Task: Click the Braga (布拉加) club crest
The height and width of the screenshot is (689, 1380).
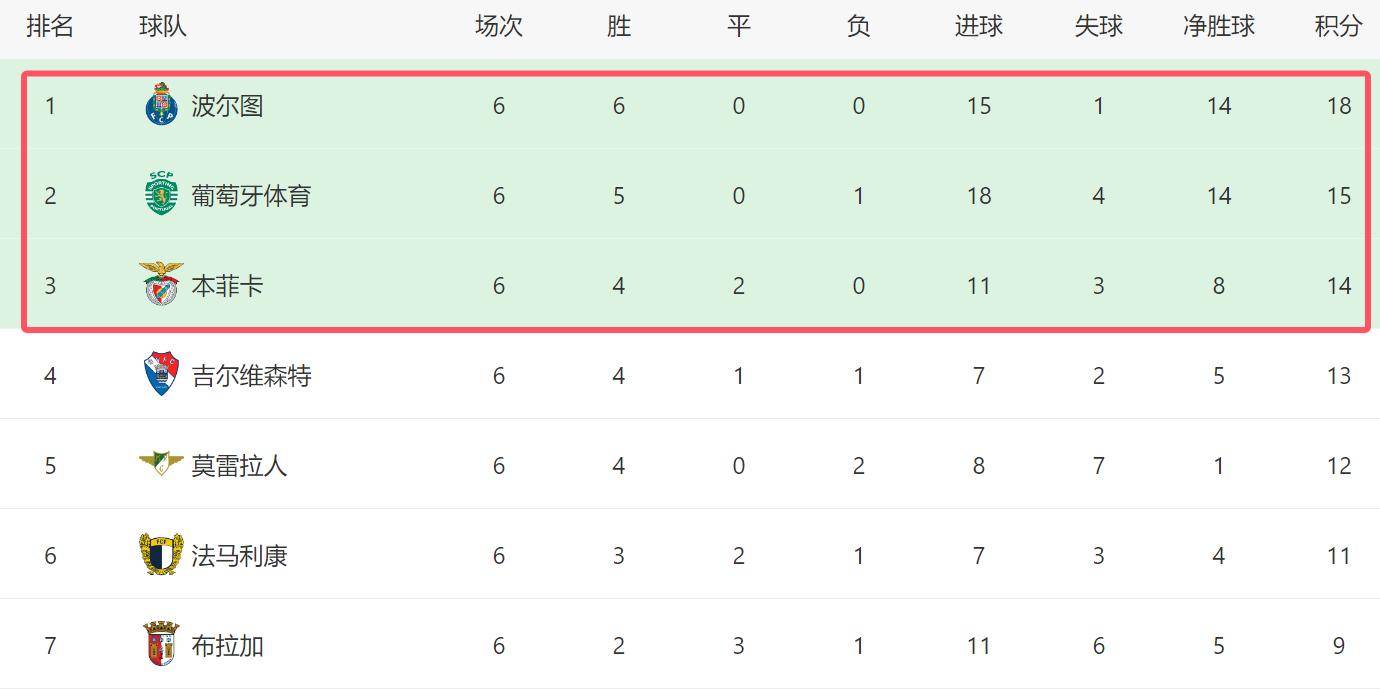Action: click(x=161, y=644)
